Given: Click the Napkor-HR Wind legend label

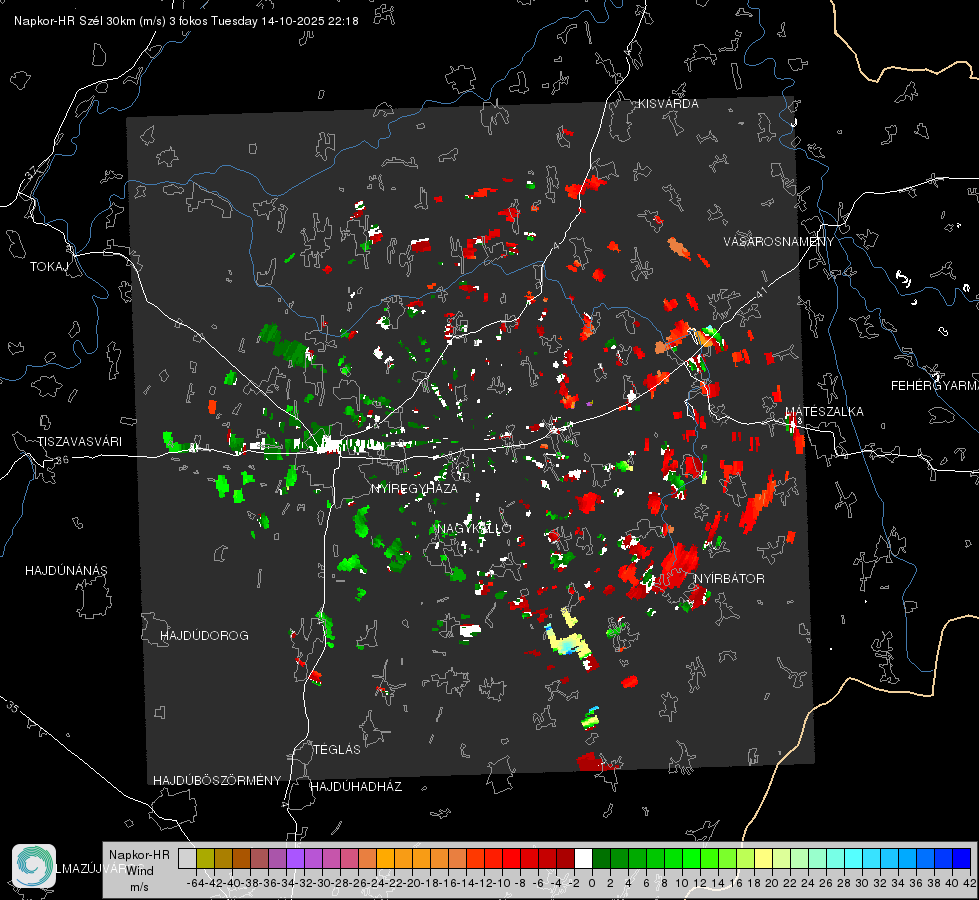Looking at the screenshot, I should pyautogui.click(x=139, y=870).
